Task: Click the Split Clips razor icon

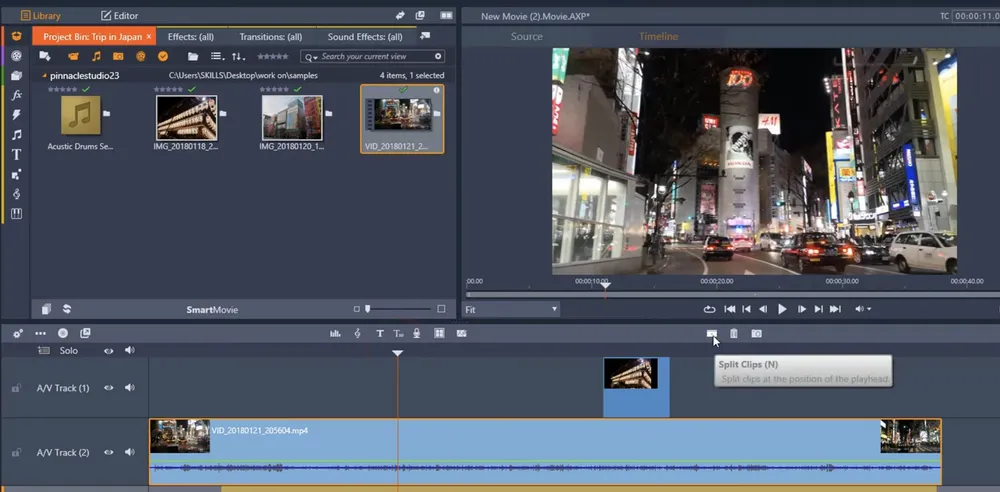Action: click(x=712, y=334)
